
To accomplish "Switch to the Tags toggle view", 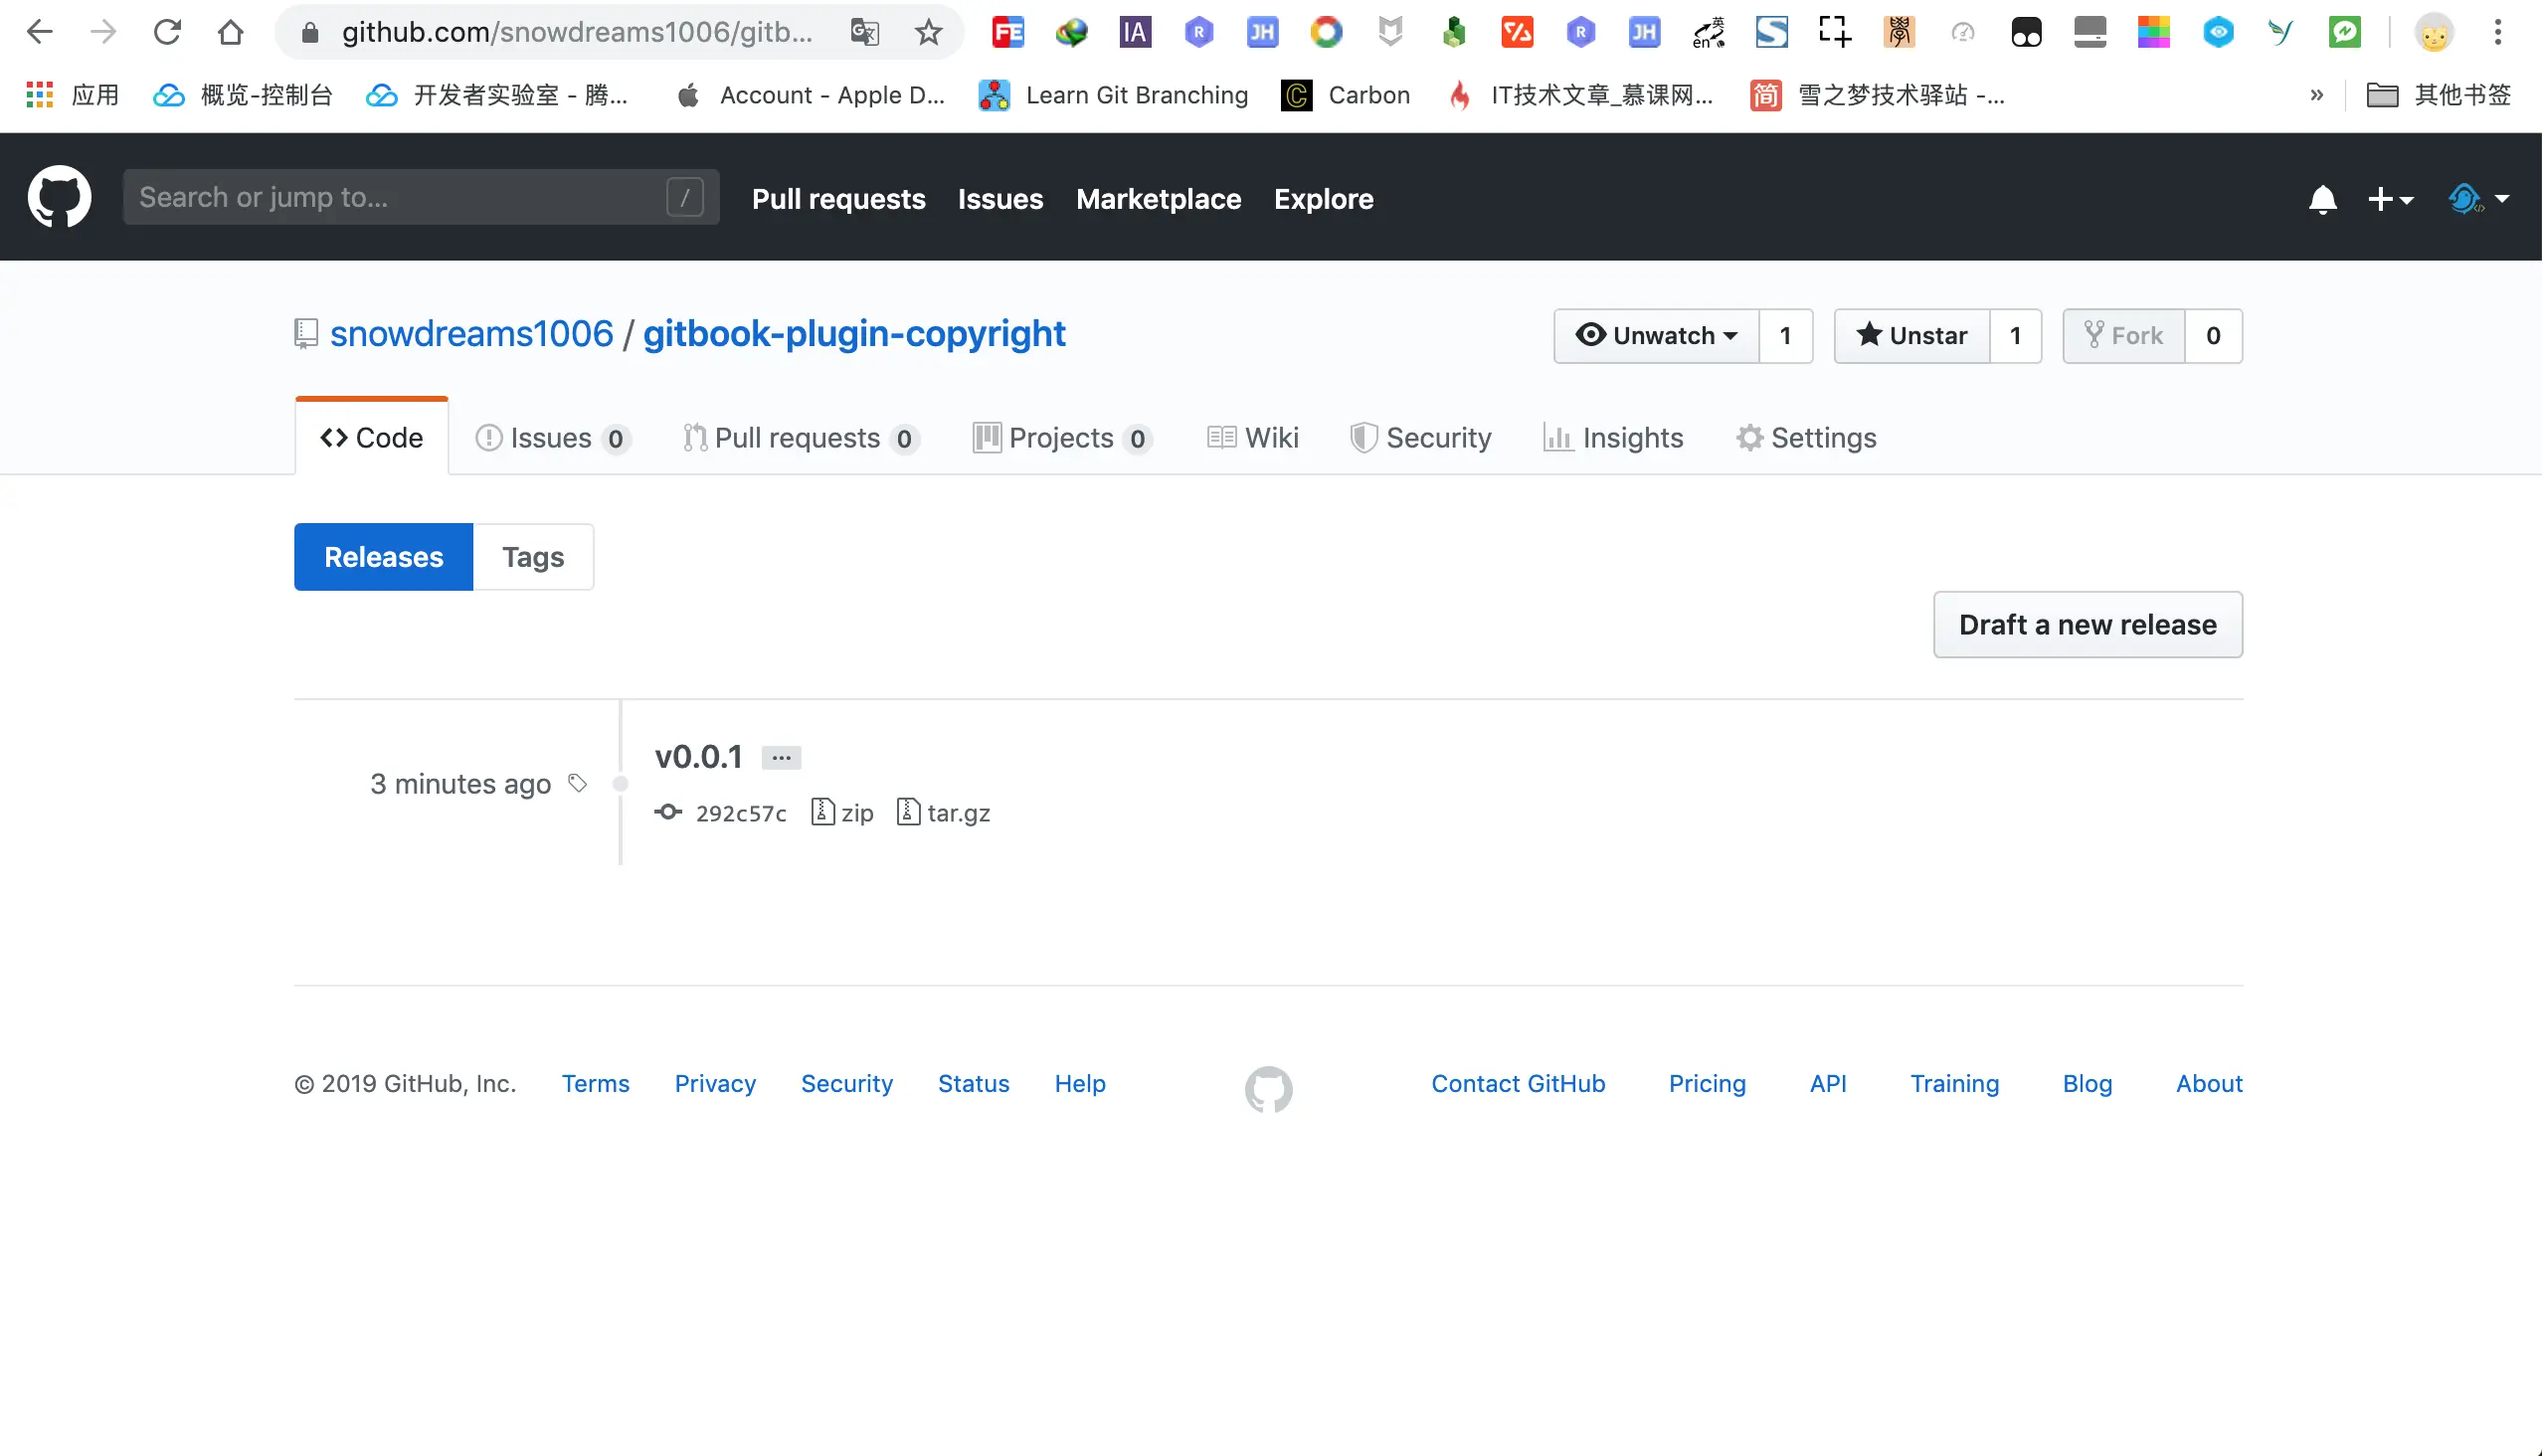I will (x=533, y=556).
